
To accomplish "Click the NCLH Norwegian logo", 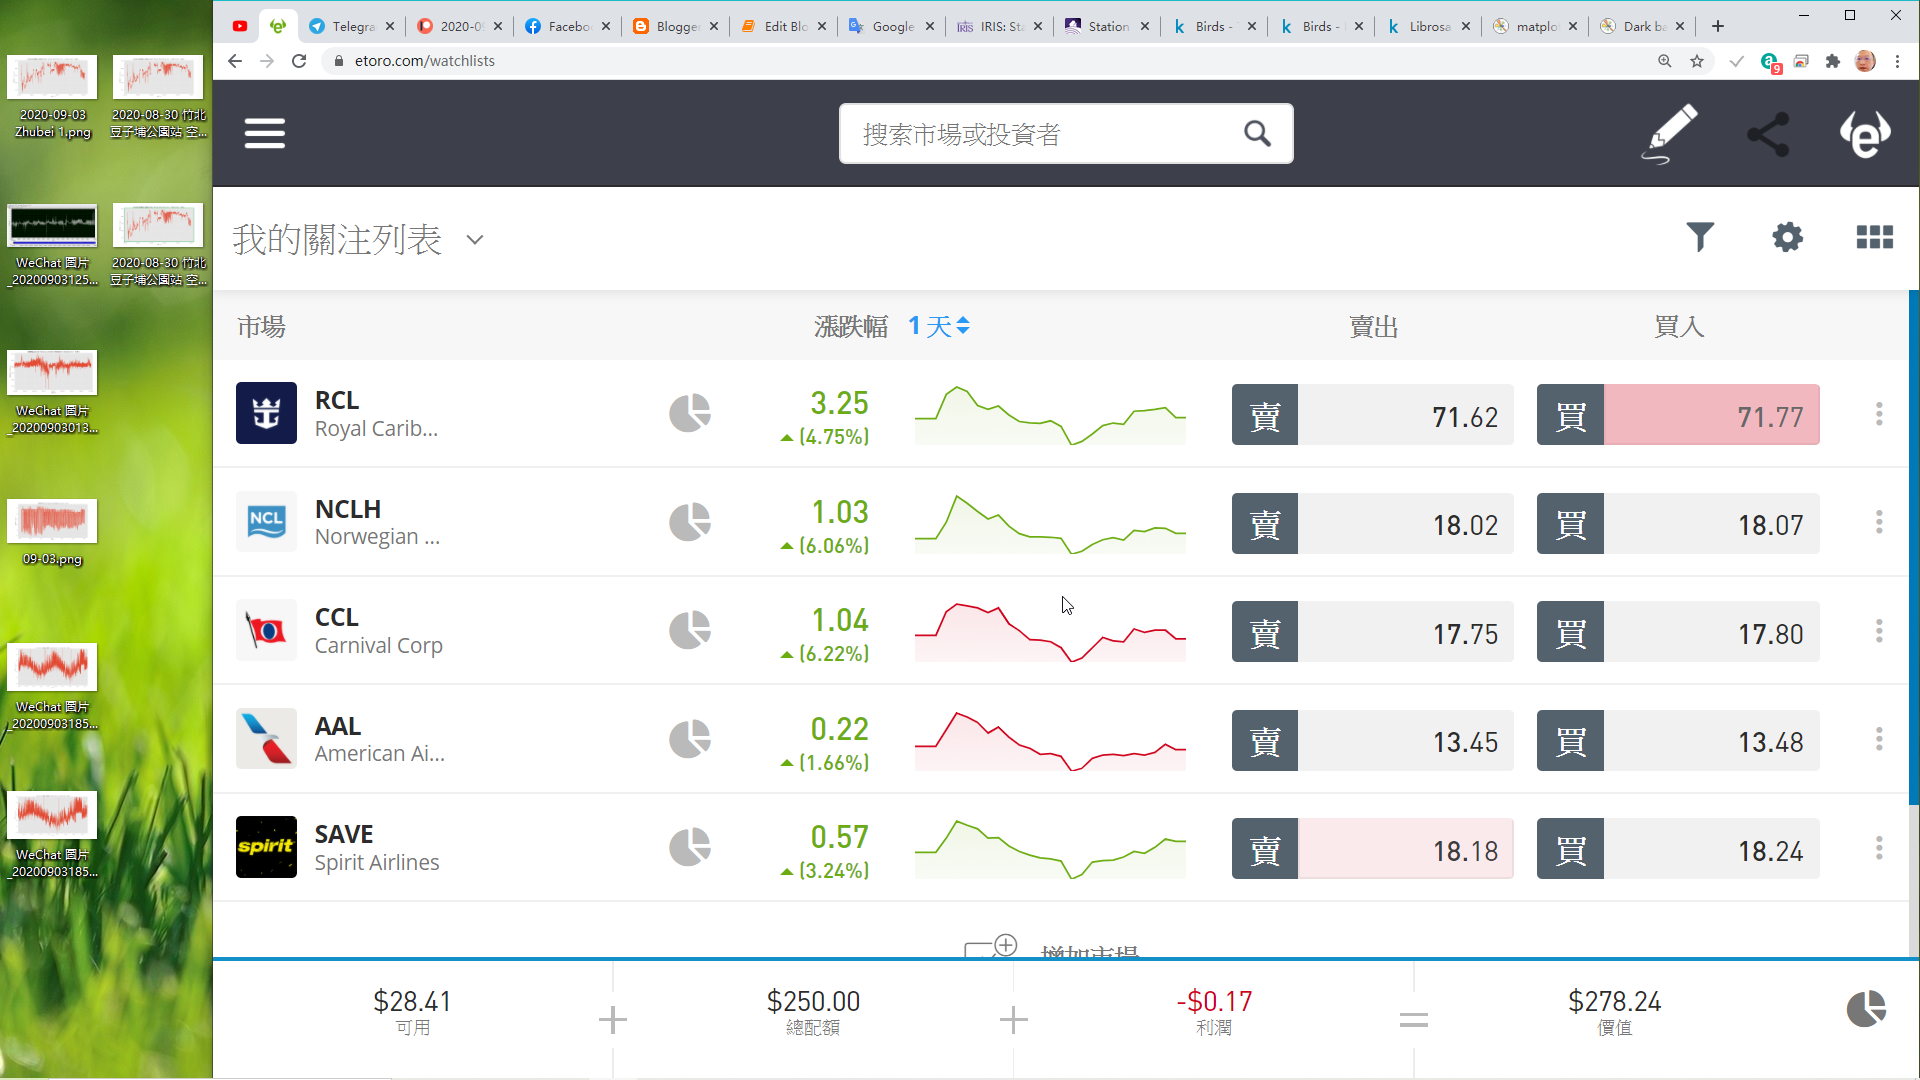I will point(266,521).
